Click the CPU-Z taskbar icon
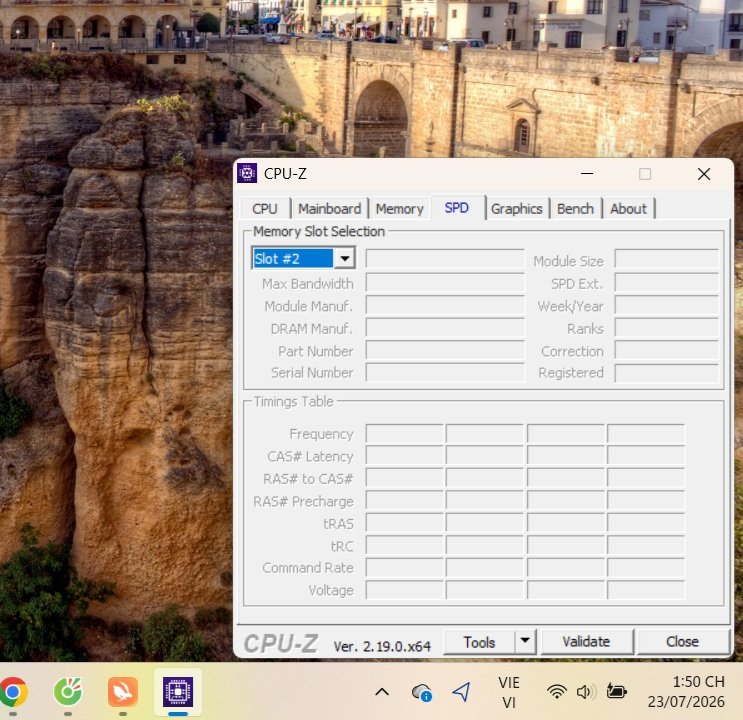743x720 pixels. pyautogui.click(x=178, y=692)
